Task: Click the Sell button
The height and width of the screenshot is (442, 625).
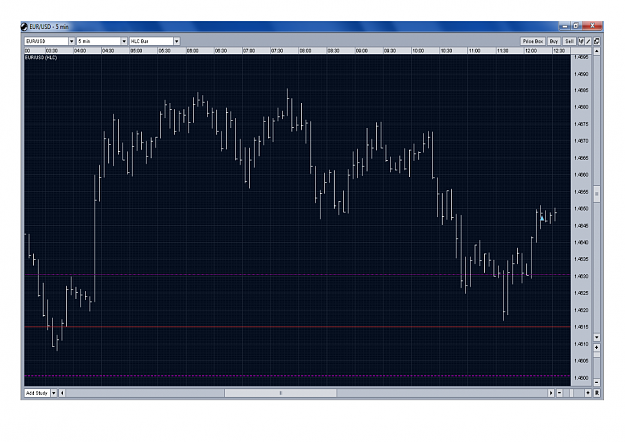Action: point(569,41)
